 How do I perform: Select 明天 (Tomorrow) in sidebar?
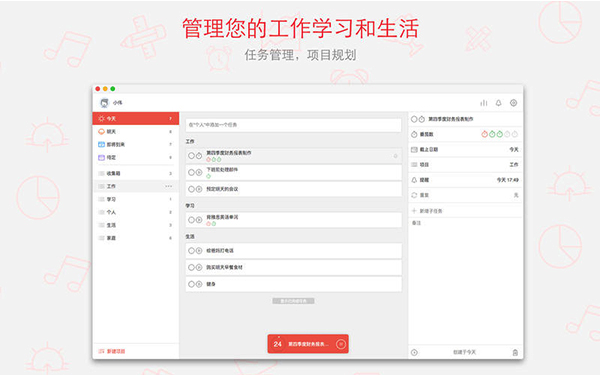click(136, 132)
